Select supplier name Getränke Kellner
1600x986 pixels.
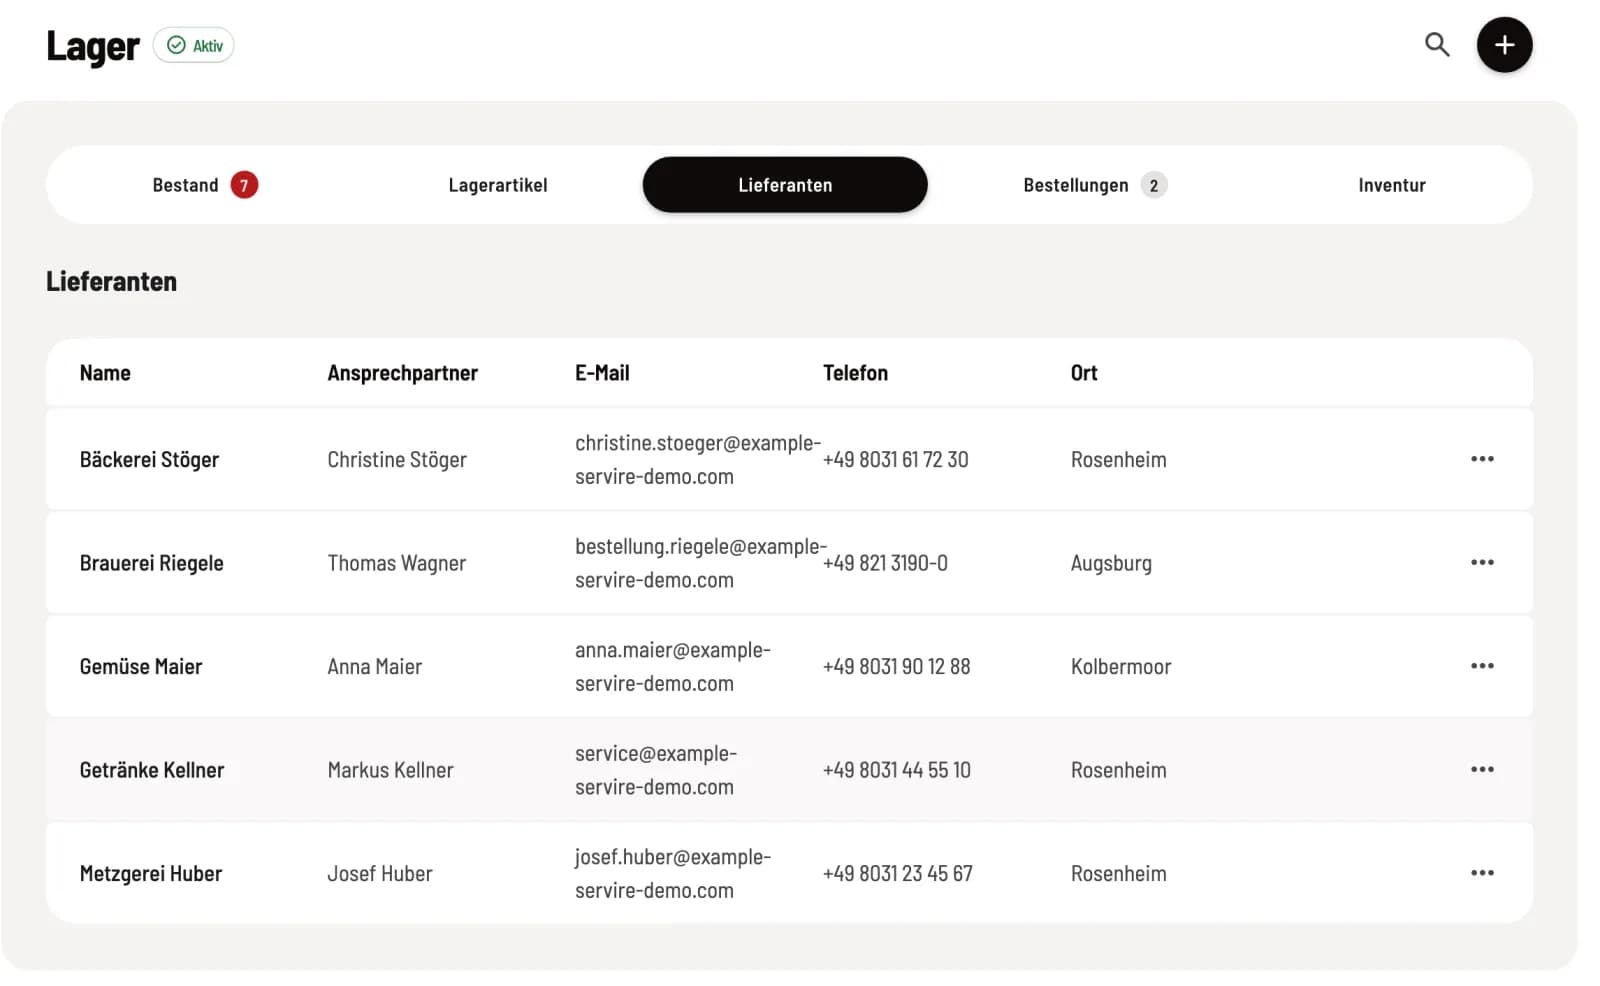(x=152, y=770)
